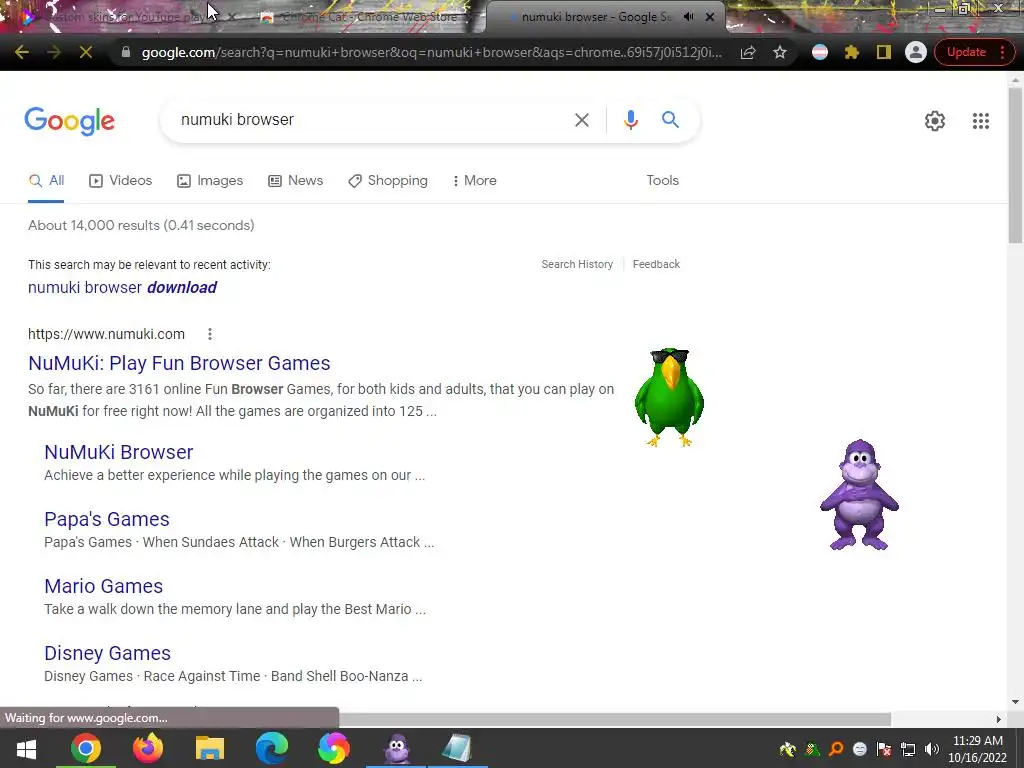Image resolution: width=1024 pixels, height=768 pixels.
Task: Search suggestion numuki browser download
Action: (x=122, y=287)
